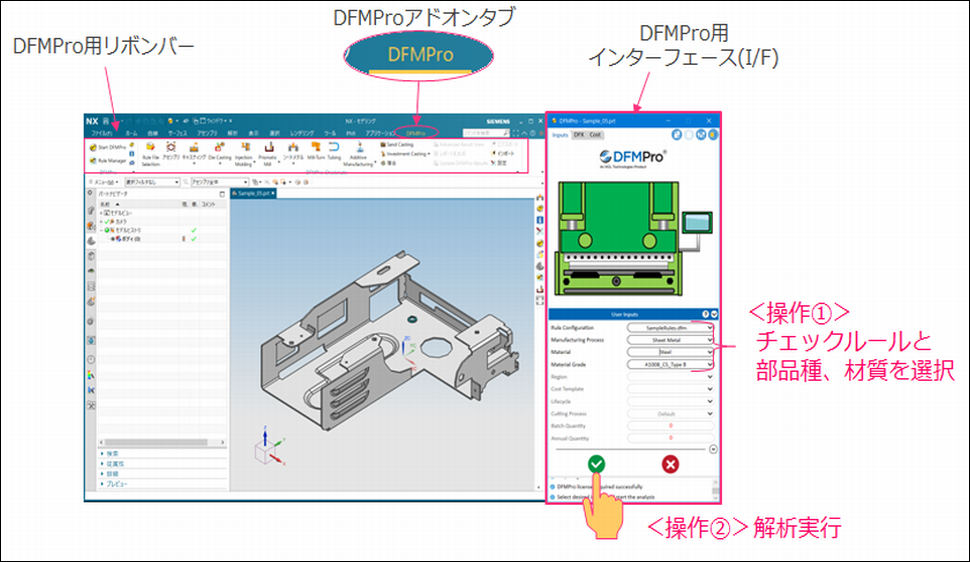Open Rule File Selection tool
Screen dimensions: 970x562
tap(150, 154)
